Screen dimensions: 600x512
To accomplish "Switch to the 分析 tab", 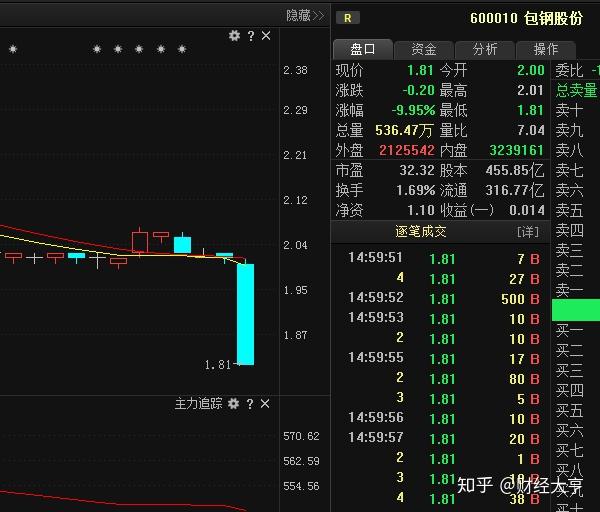I will click(x=485, y=49).
